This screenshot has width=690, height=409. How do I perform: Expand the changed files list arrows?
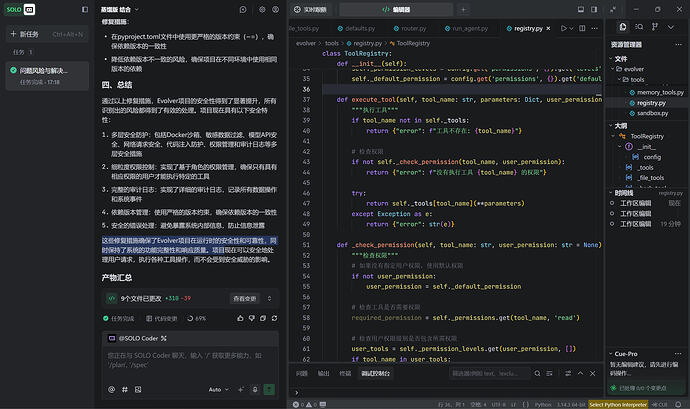[269, 298]
